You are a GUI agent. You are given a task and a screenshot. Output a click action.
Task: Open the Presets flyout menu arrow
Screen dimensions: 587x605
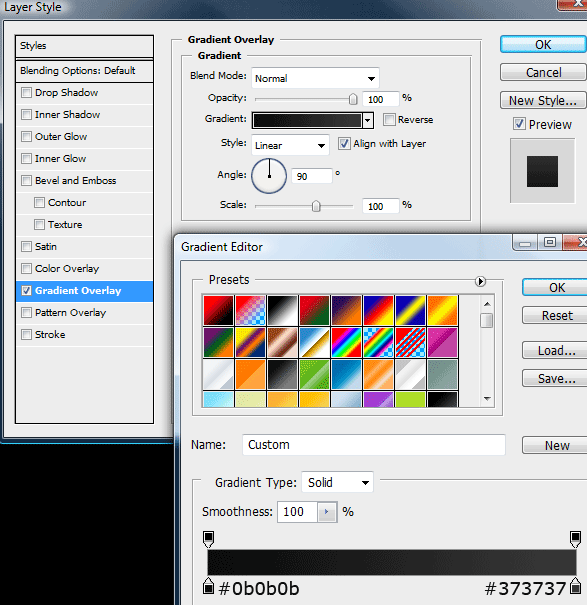point(480,281)
